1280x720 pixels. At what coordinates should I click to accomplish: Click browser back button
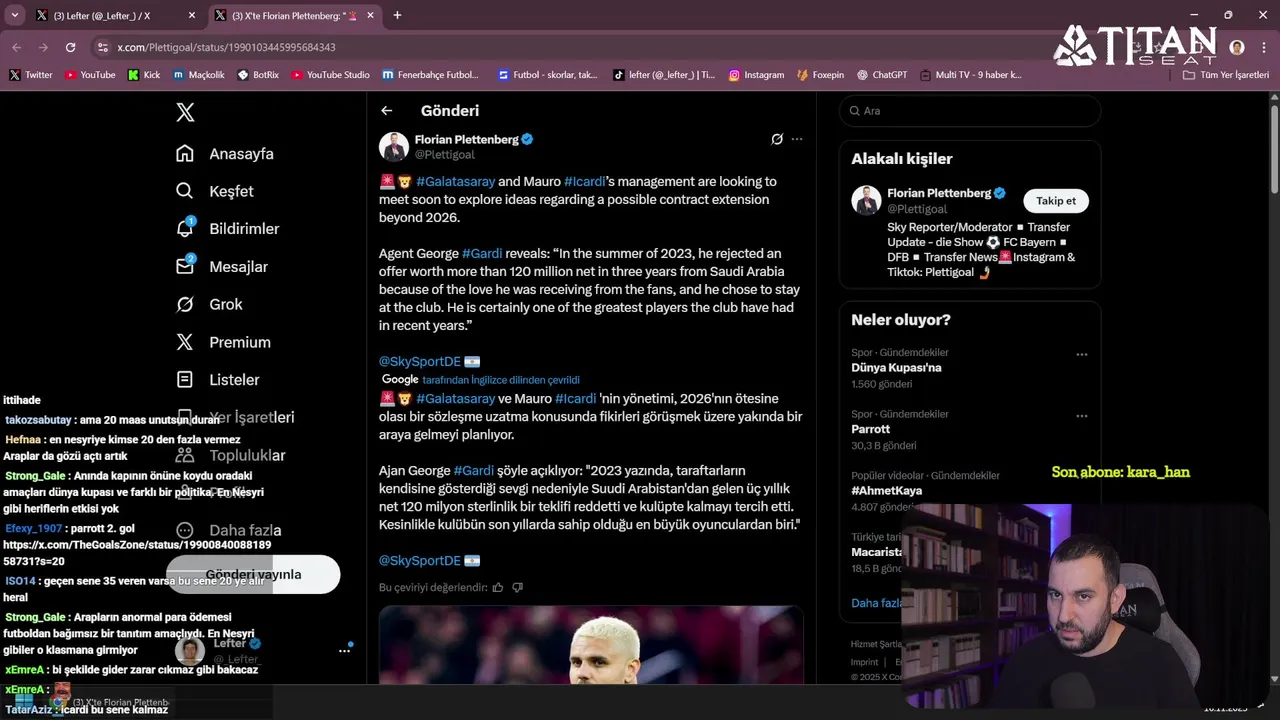(x=17, y=47)
